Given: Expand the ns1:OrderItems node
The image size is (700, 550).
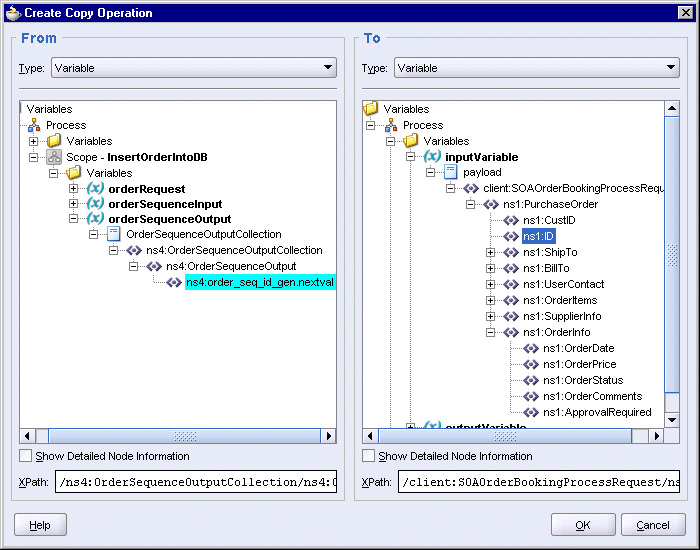Looking at the screenshot, I should (491, 300).
